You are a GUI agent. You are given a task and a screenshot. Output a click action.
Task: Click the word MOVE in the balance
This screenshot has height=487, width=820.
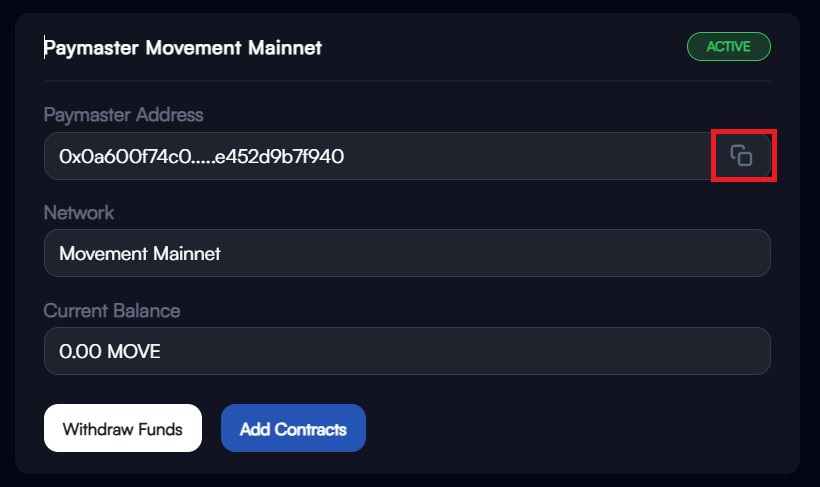click(134, 352)
